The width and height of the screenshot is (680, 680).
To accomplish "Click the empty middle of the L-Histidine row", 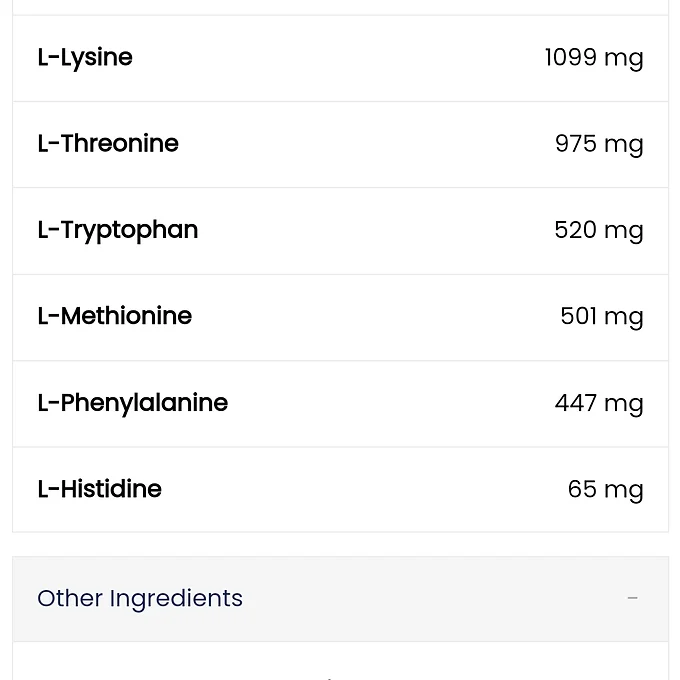I will (x=360, y=489).
